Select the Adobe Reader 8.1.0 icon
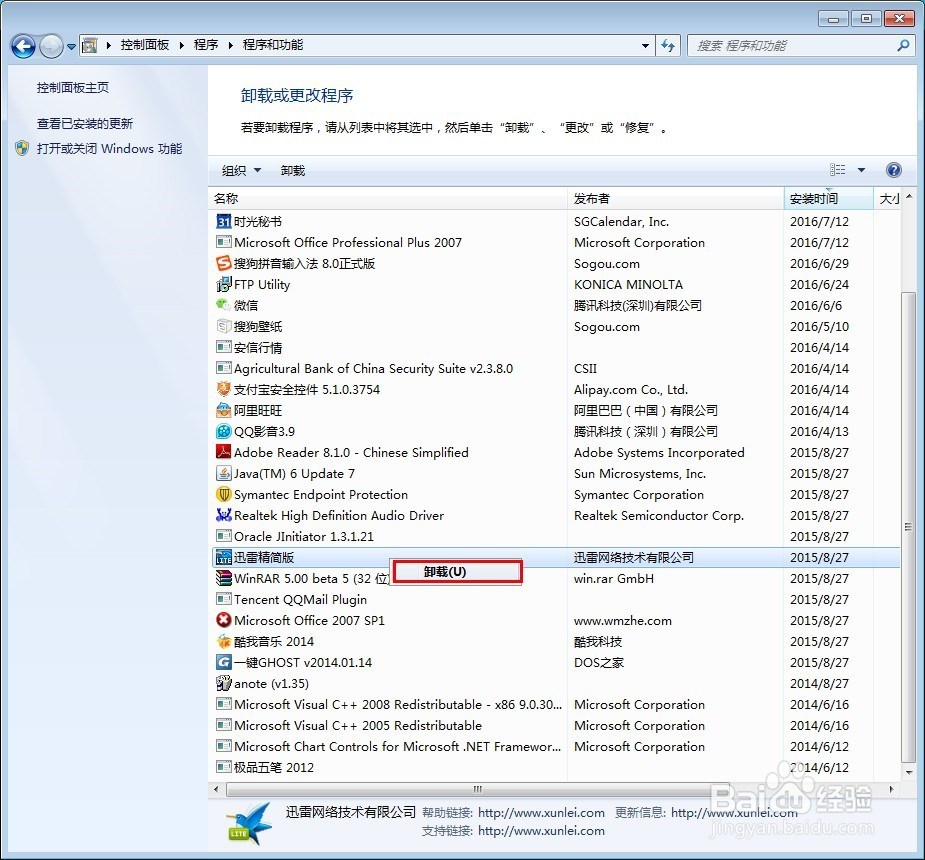The image size is (925, 860). click(x=225, y=453)
